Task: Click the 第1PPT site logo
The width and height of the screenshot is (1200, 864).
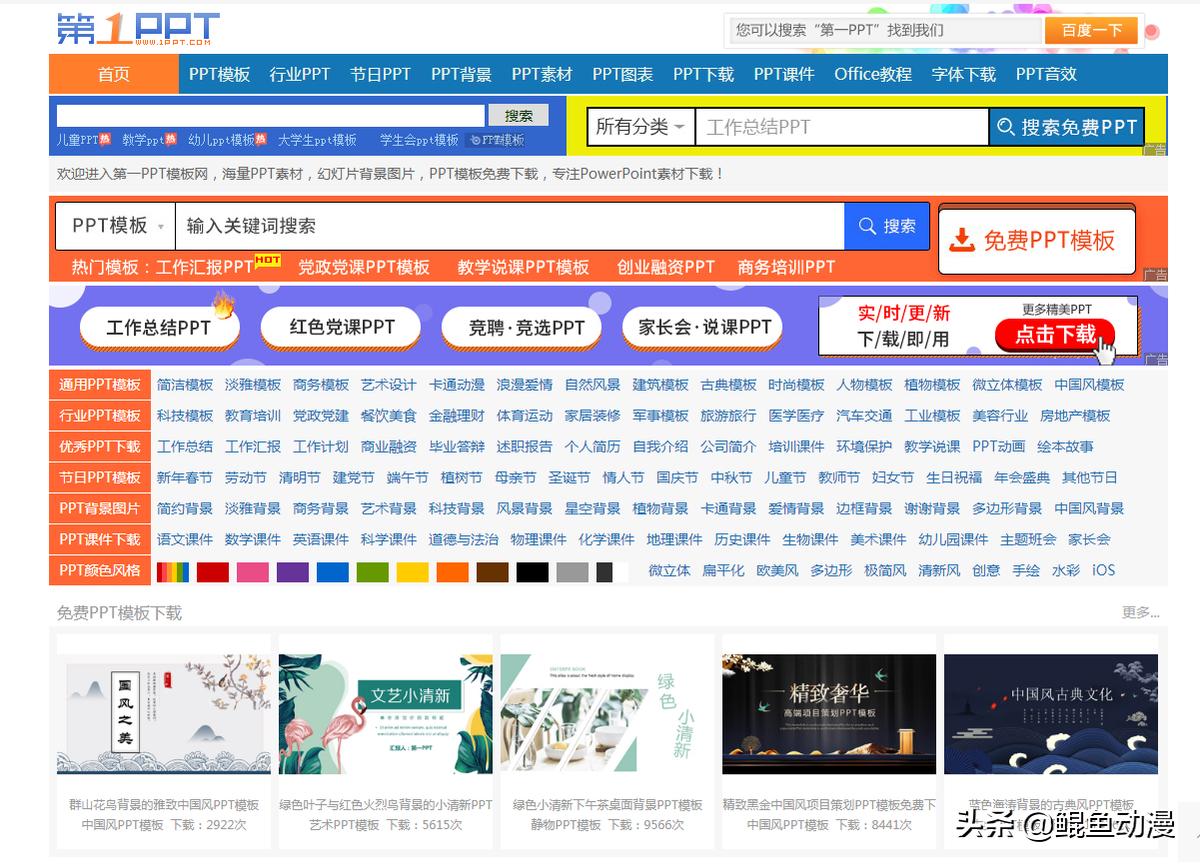Action: tap(138, 29)
